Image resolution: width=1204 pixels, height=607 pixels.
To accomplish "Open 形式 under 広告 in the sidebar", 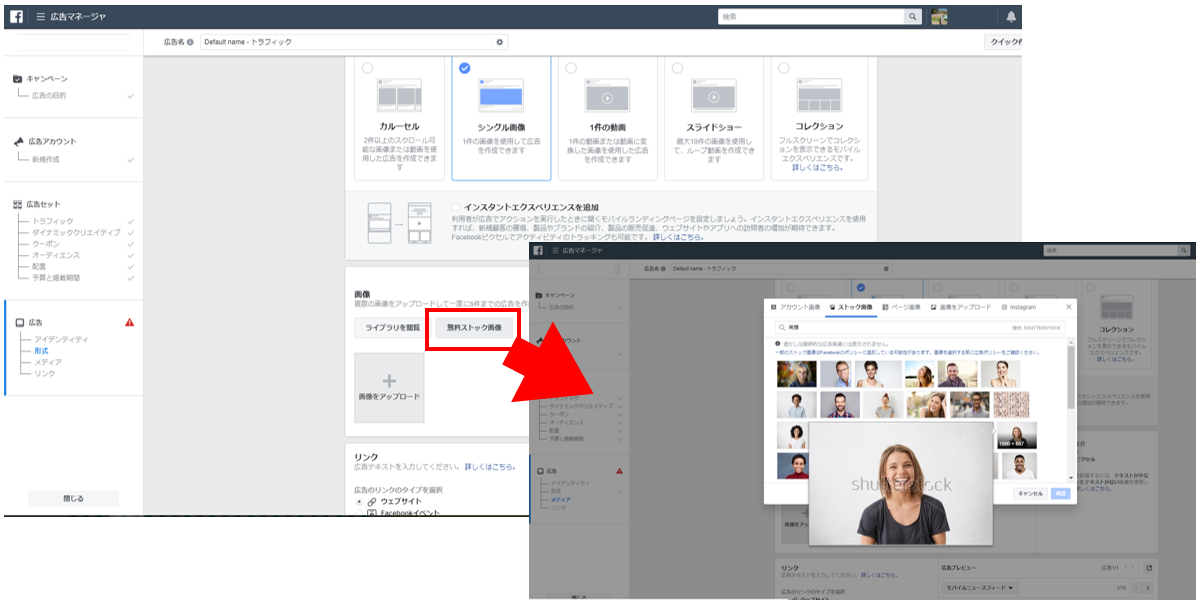I will (41, 351).
